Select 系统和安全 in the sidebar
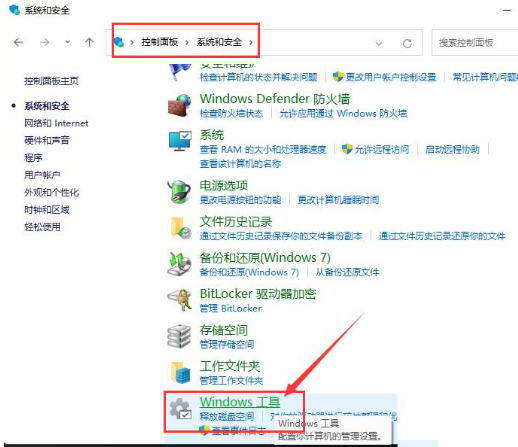The height and width of the screenshot is (447, 518). point(47,106)
